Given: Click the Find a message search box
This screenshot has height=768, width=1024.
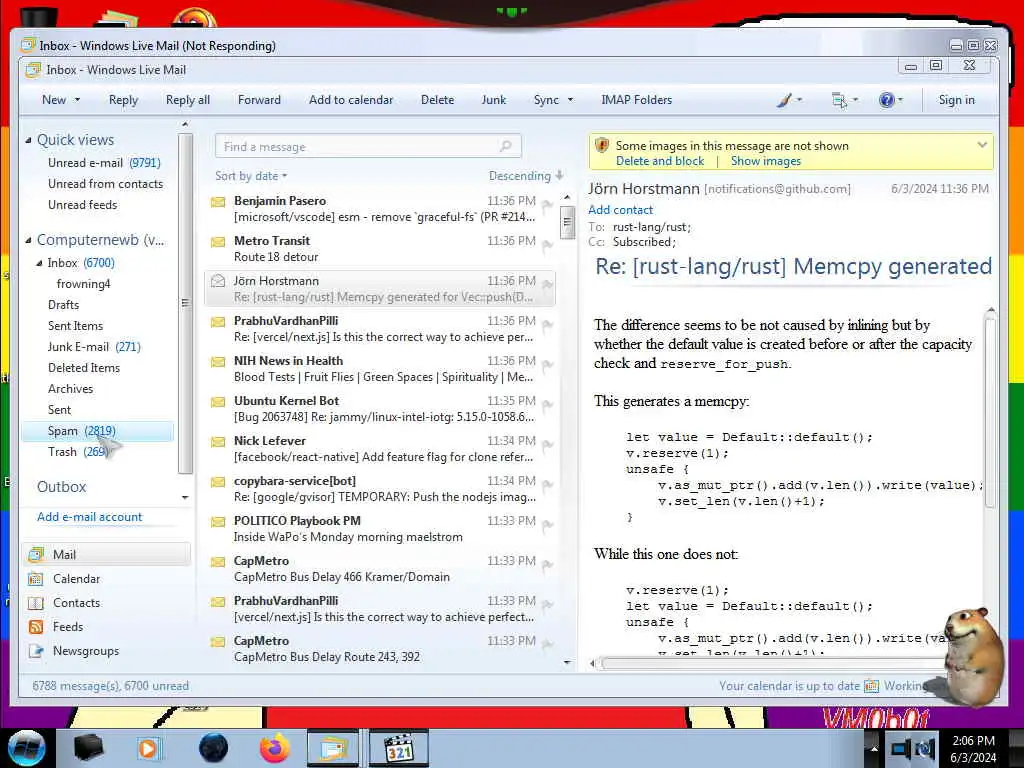Looking at the screenshot, I should (368, 146).
